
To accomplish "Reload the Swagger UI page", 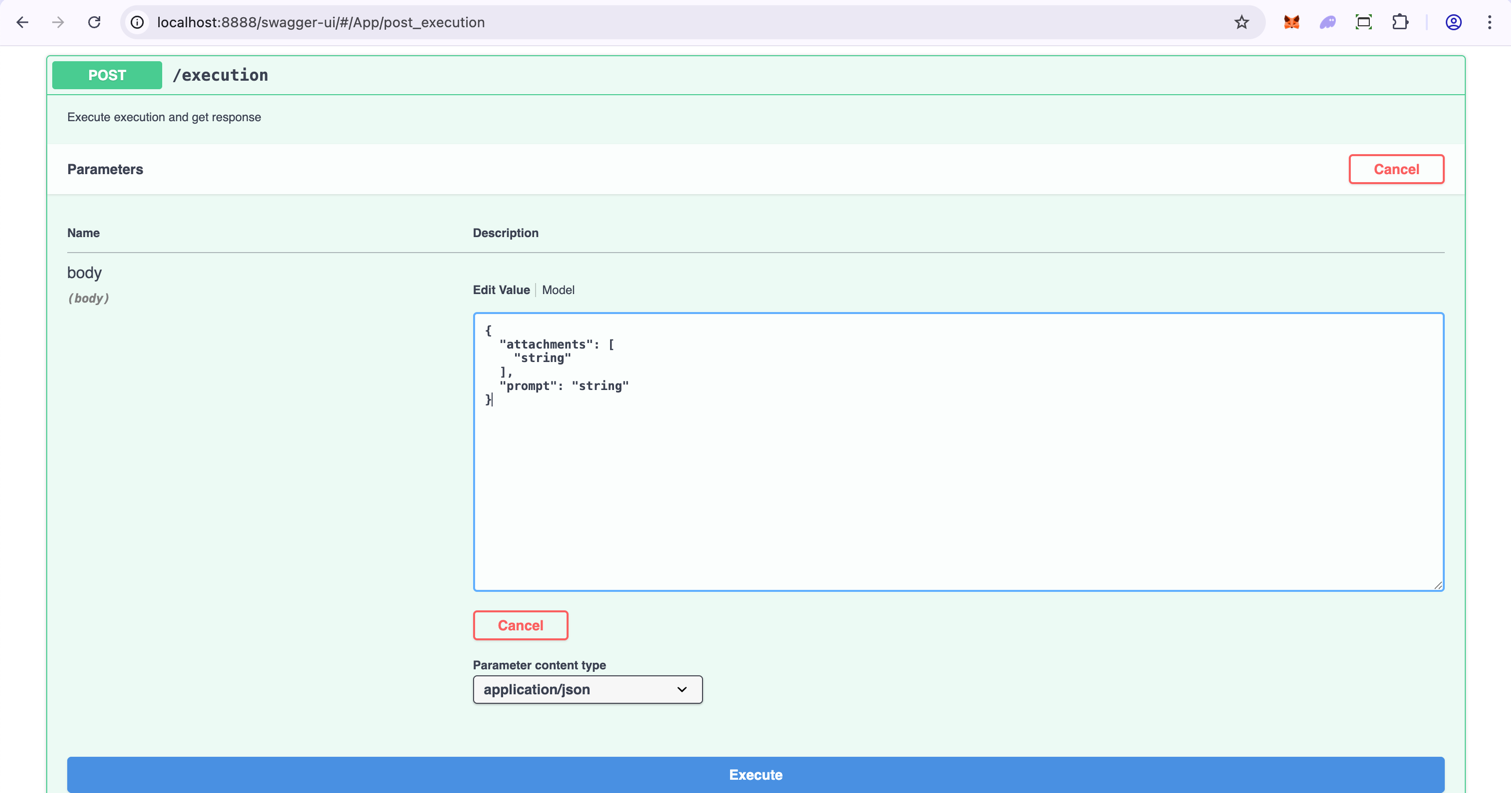I will (94, 22).
